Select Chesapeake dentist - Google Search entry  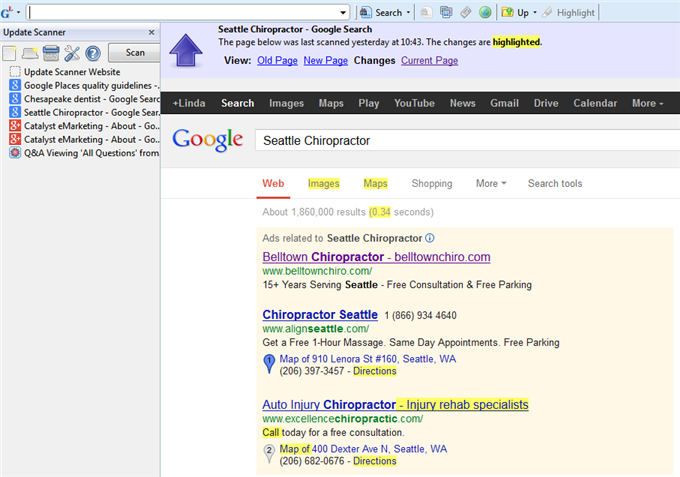coord(84,99)
